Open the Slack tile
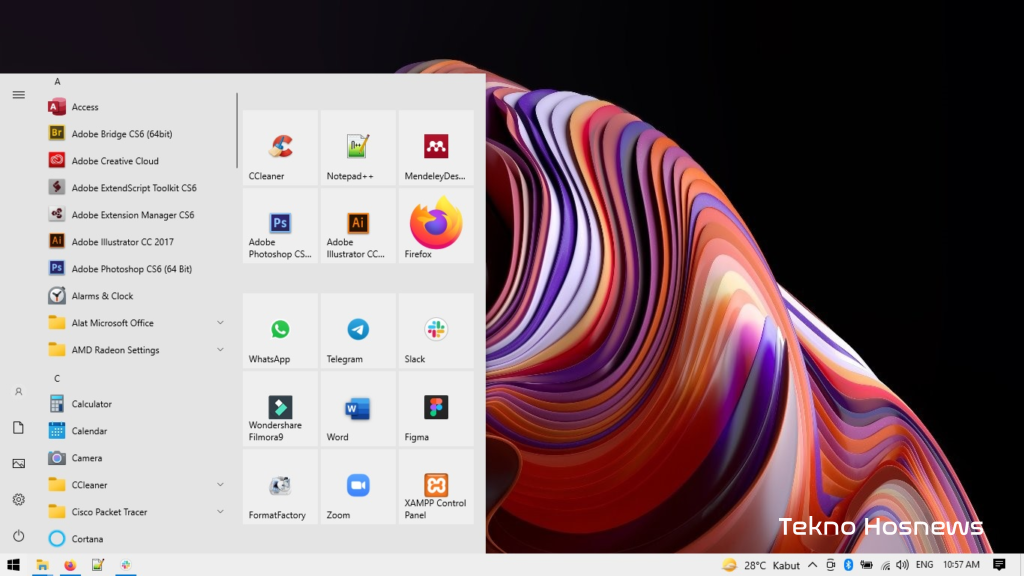The height and width of the screenshot is (576, 1024). 436,331
